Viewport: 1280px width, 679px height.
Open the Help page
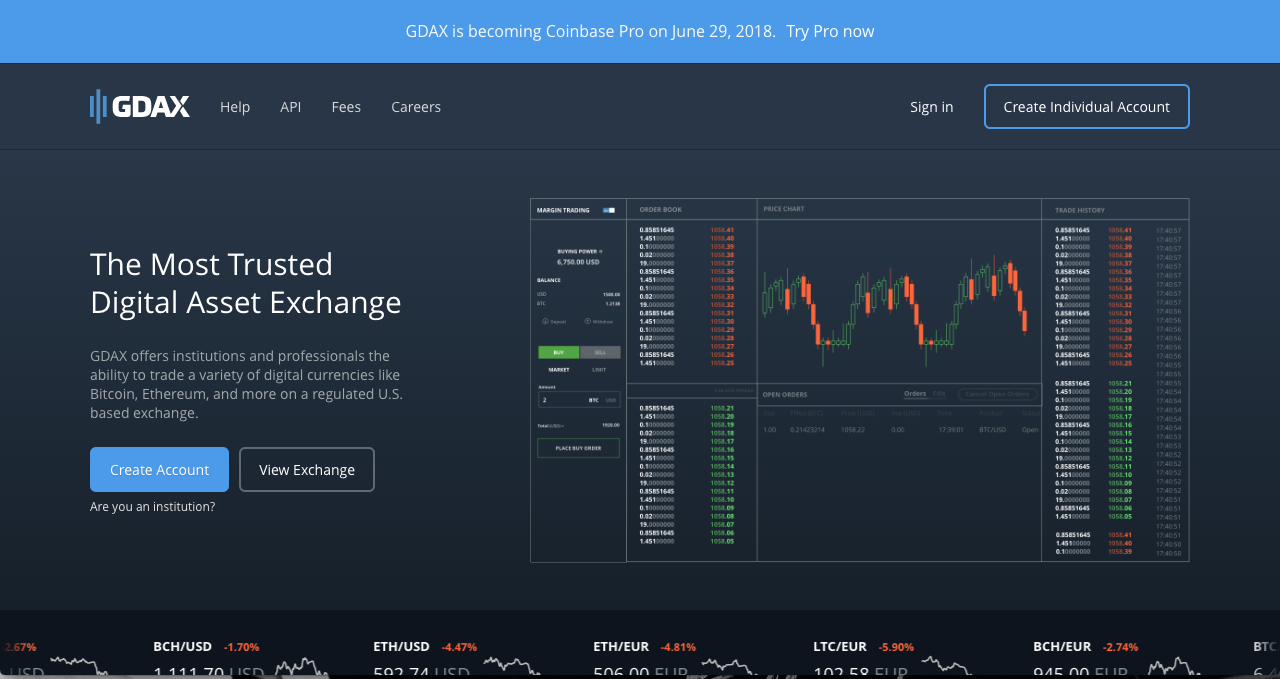(235, 107)
